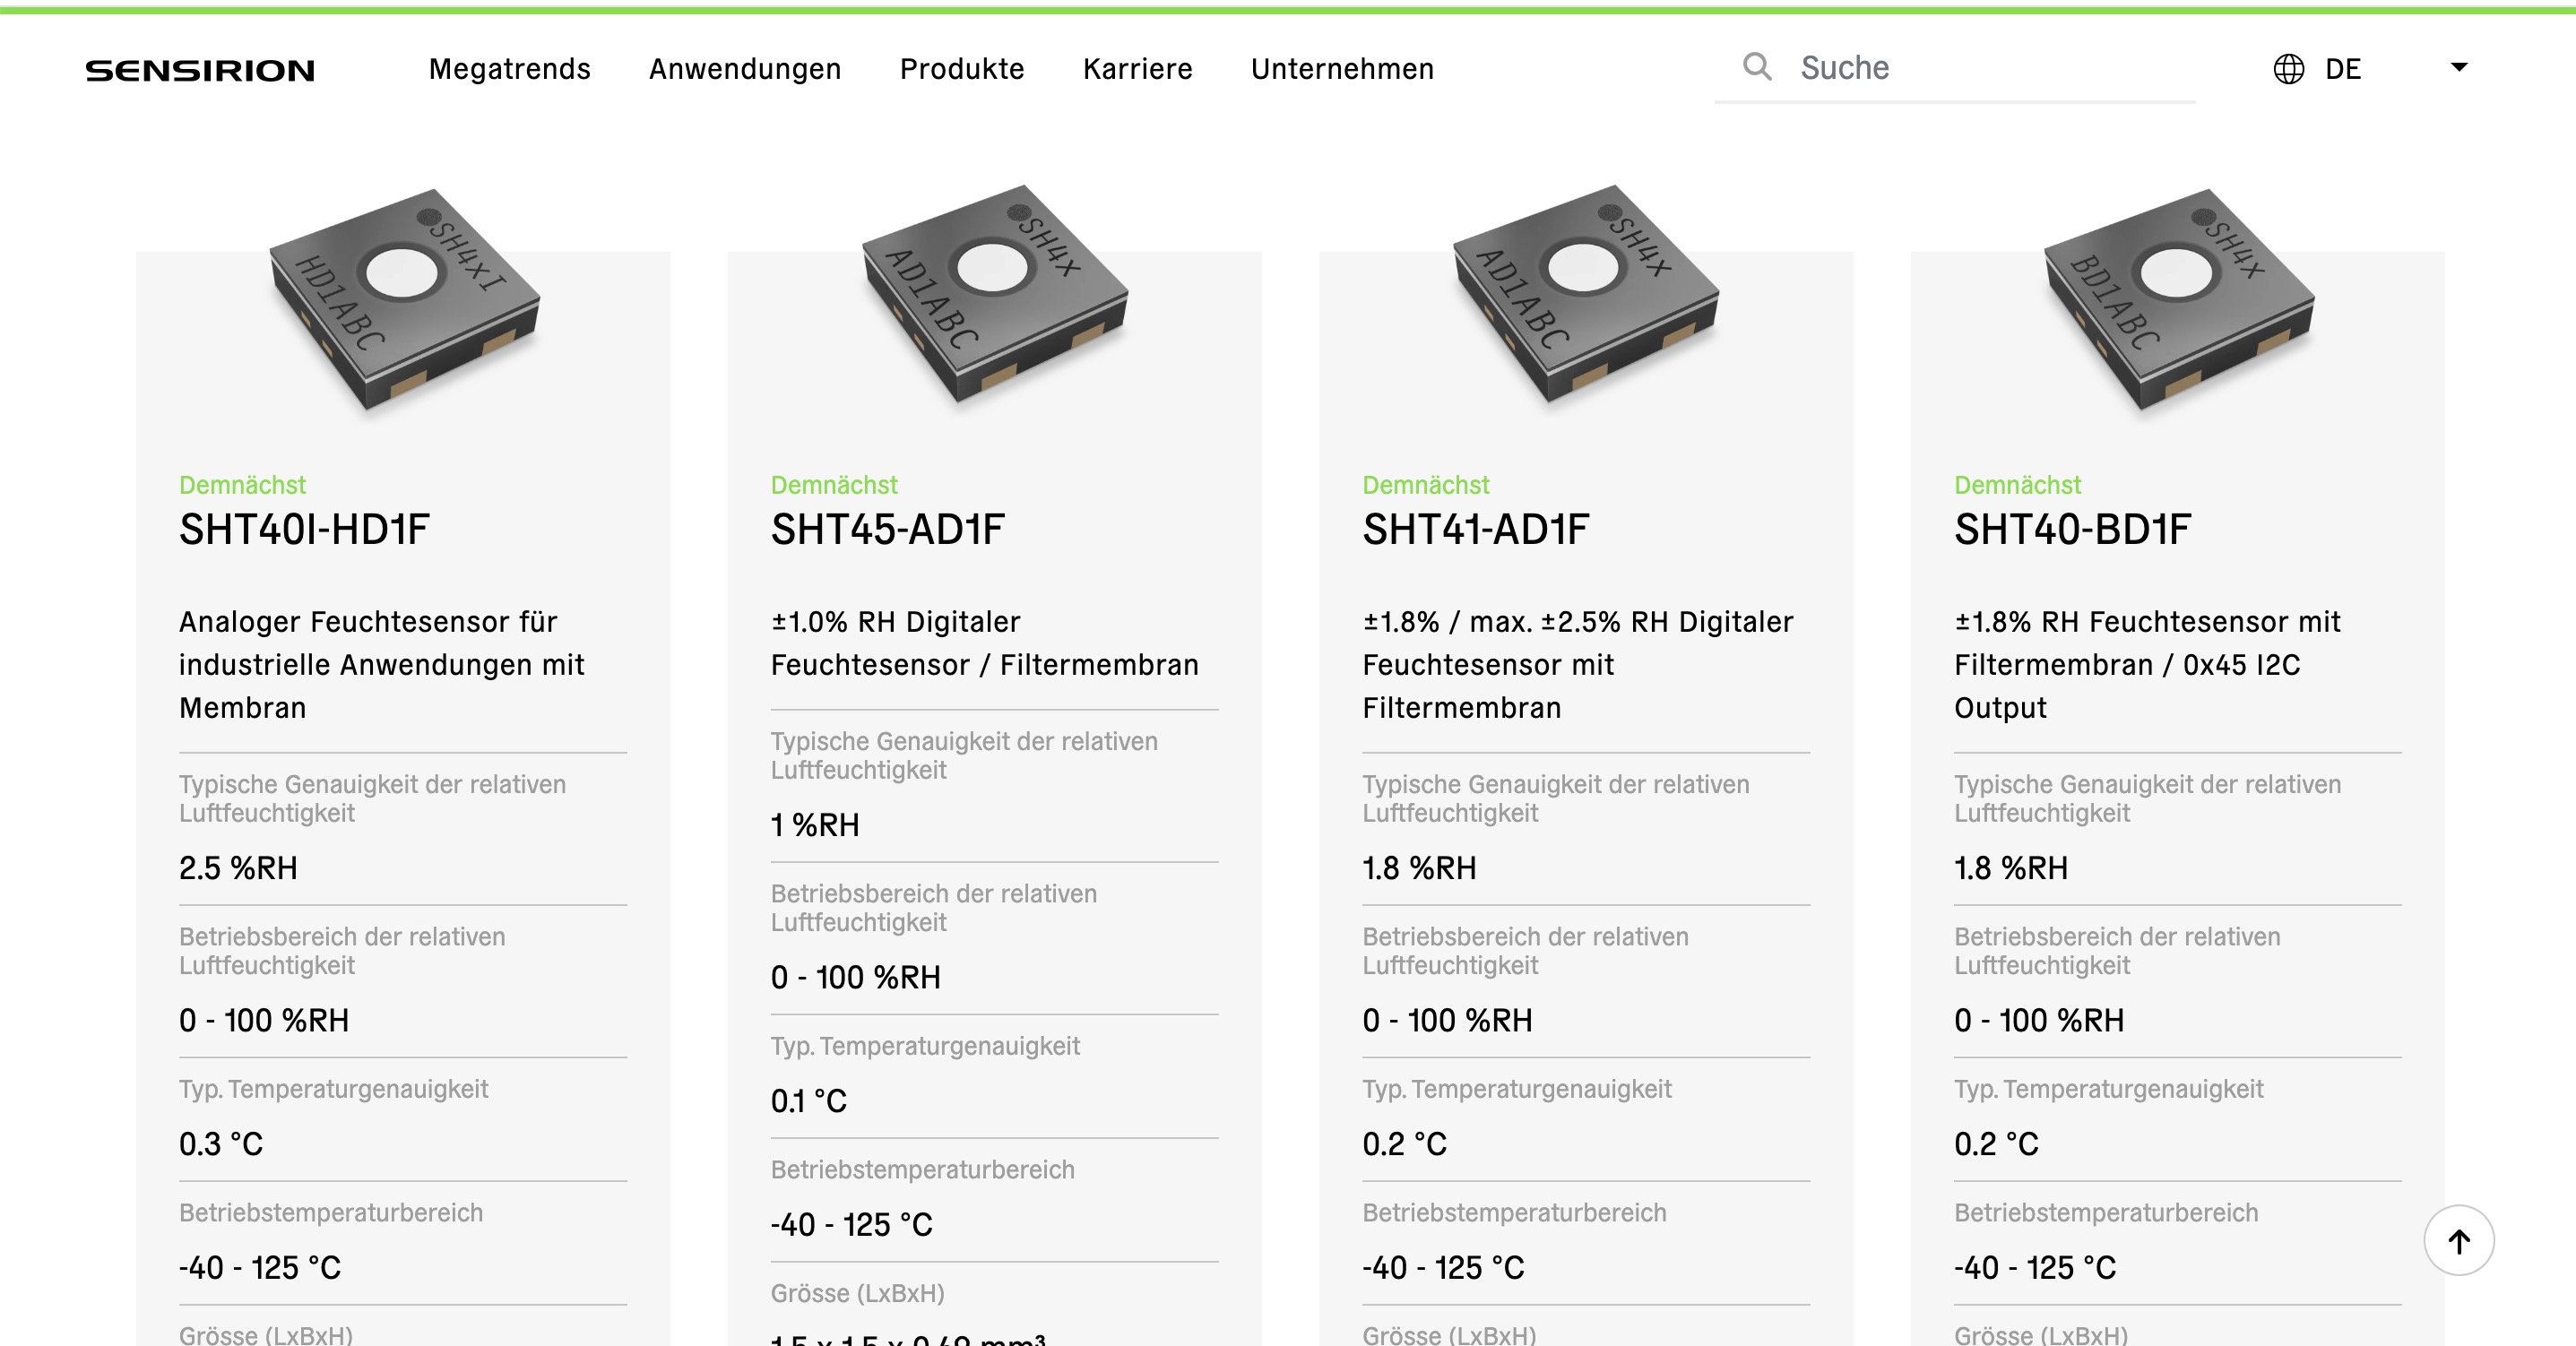Open the Produkte menu

pos(962,69)
